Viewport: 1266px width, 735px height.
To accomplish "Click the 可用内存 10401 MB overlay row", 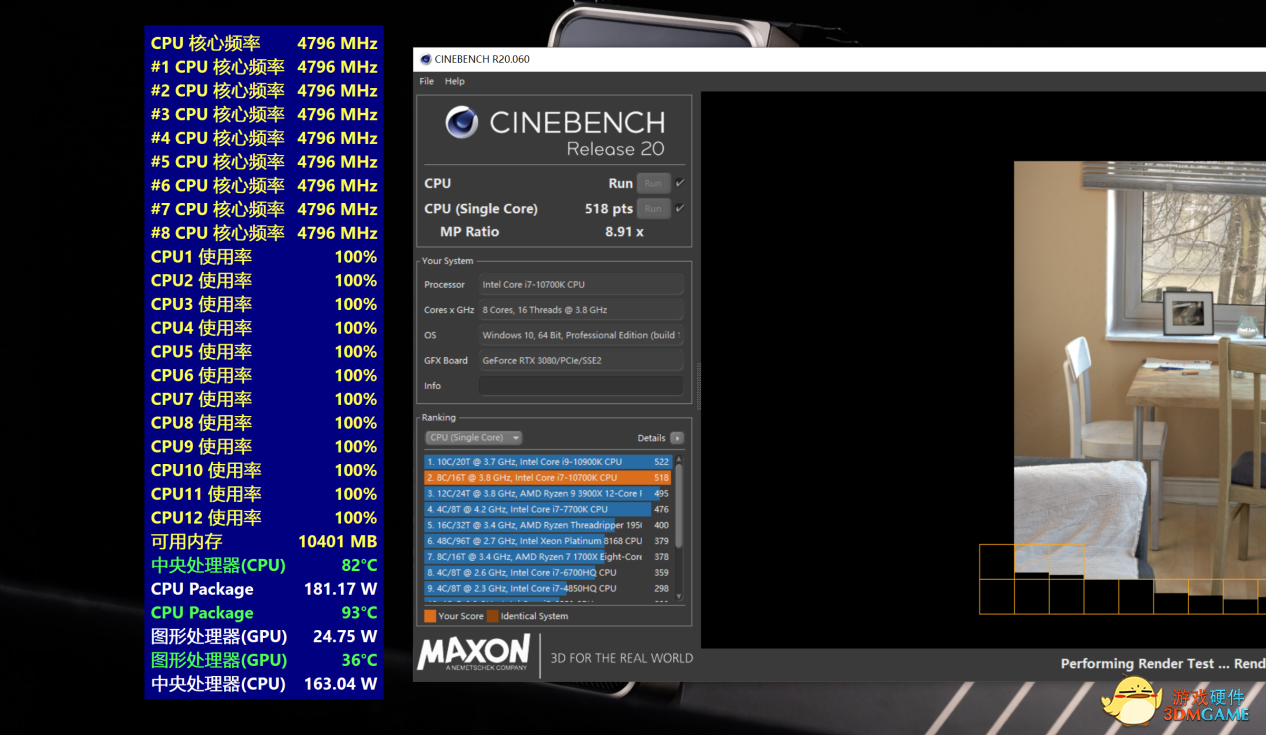I will (264, 541).
